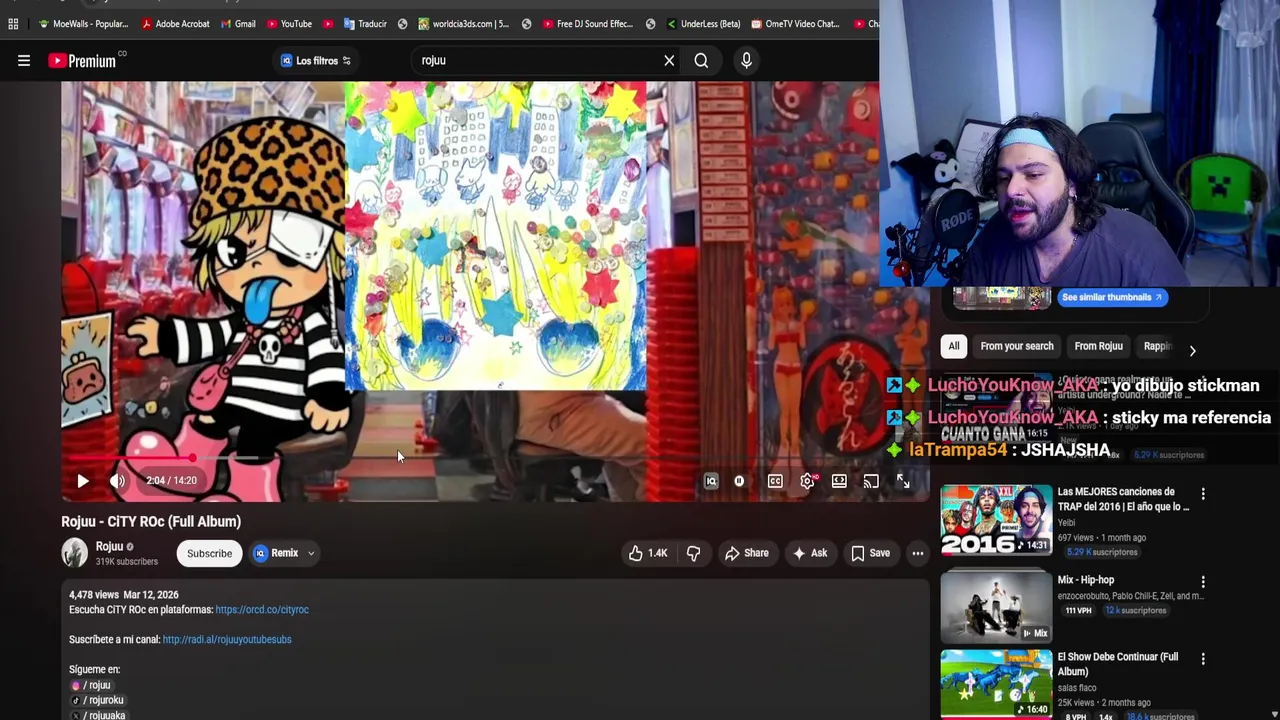Open the Mix - Hip-hop thumbnail
The height and width of the screenshot is (720, 1280).
point(996,606)
